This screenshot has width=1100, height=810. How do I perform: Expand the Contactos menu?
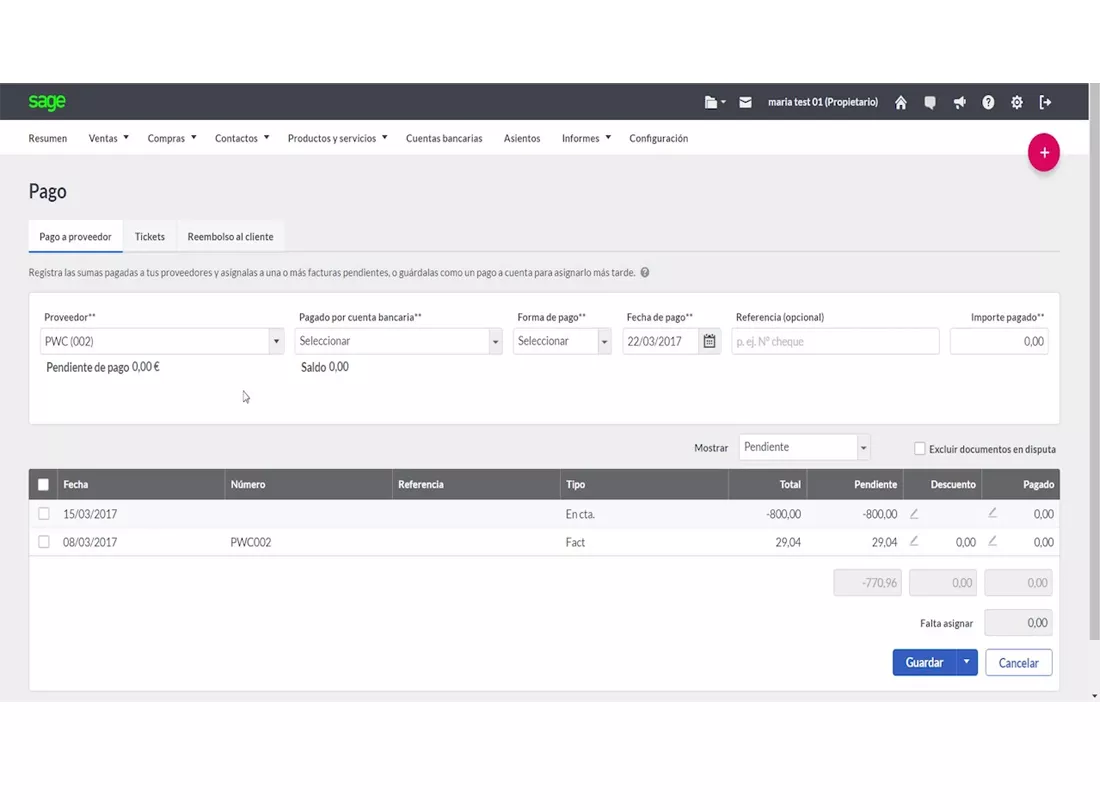(x=242, y=138)
